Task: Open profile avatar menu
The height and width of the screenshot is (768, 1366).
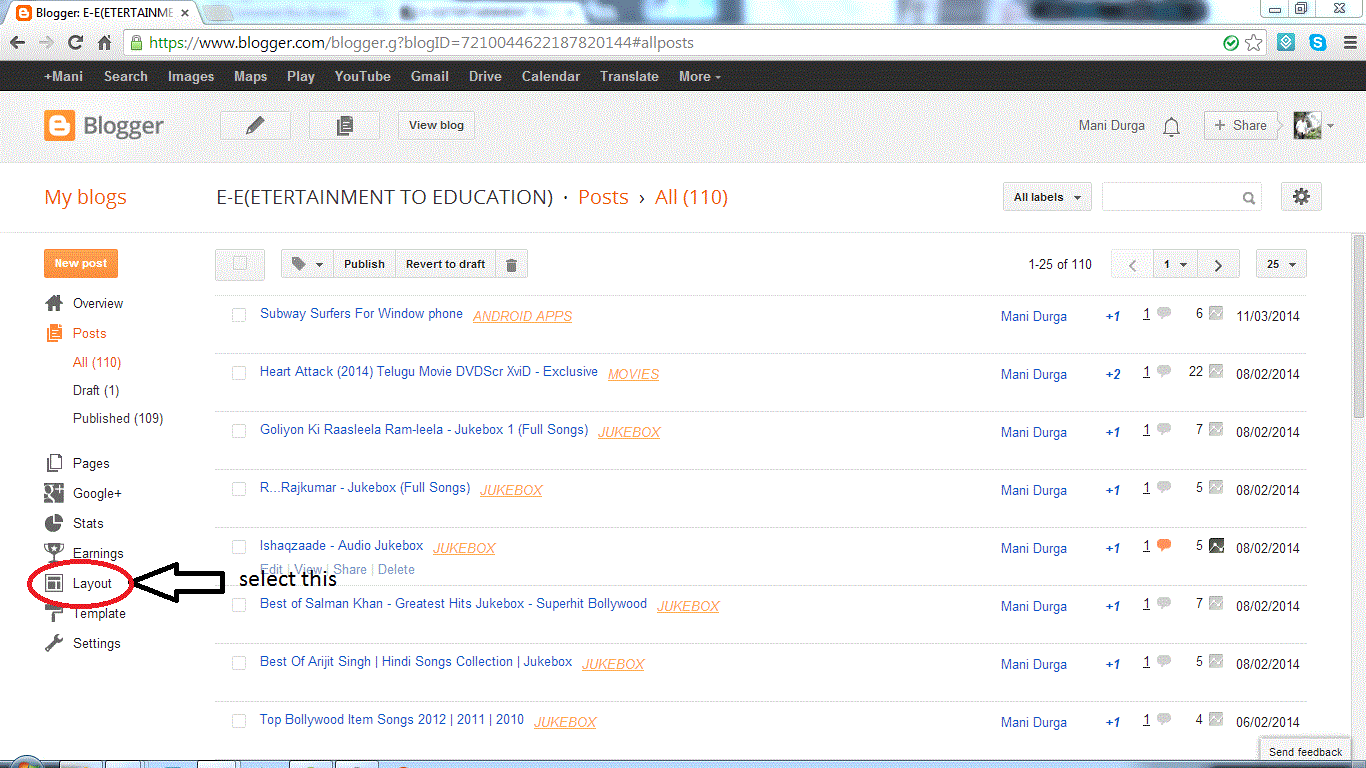Action: coord(1313,125)
